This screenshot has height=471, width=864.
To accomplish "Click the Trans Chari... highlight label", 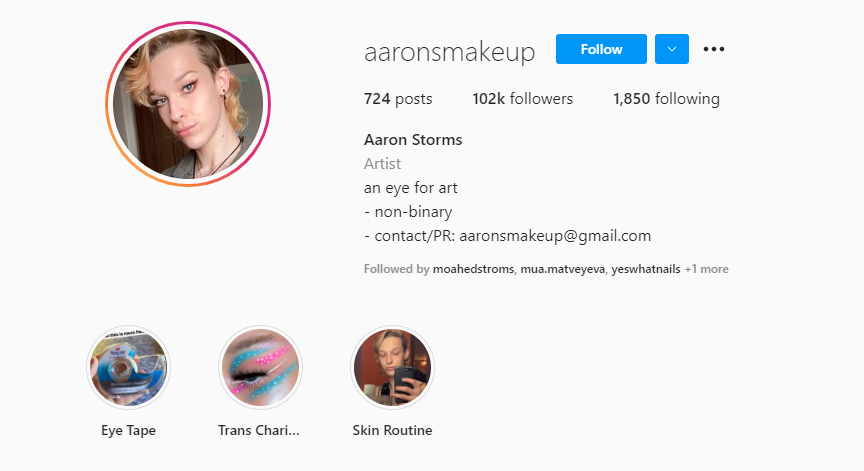I will pyautogui.click(x=259, y=430).
